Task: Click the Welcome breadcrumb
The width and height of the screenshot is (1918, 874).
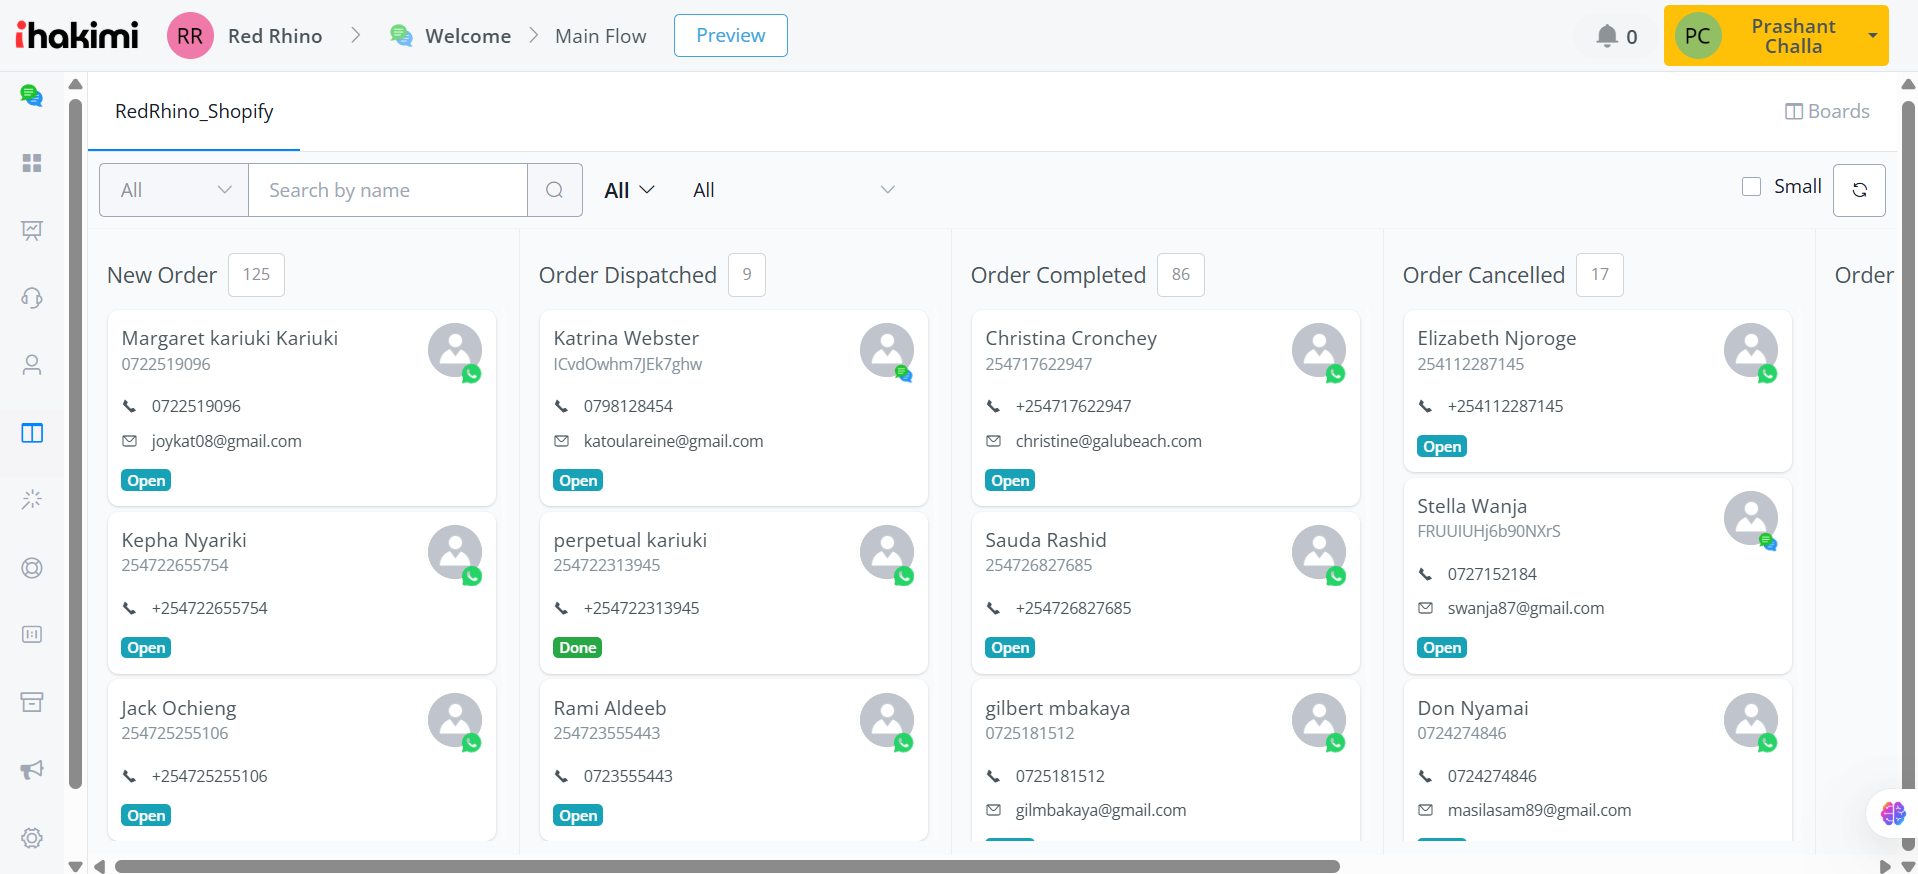Action: 468,36
